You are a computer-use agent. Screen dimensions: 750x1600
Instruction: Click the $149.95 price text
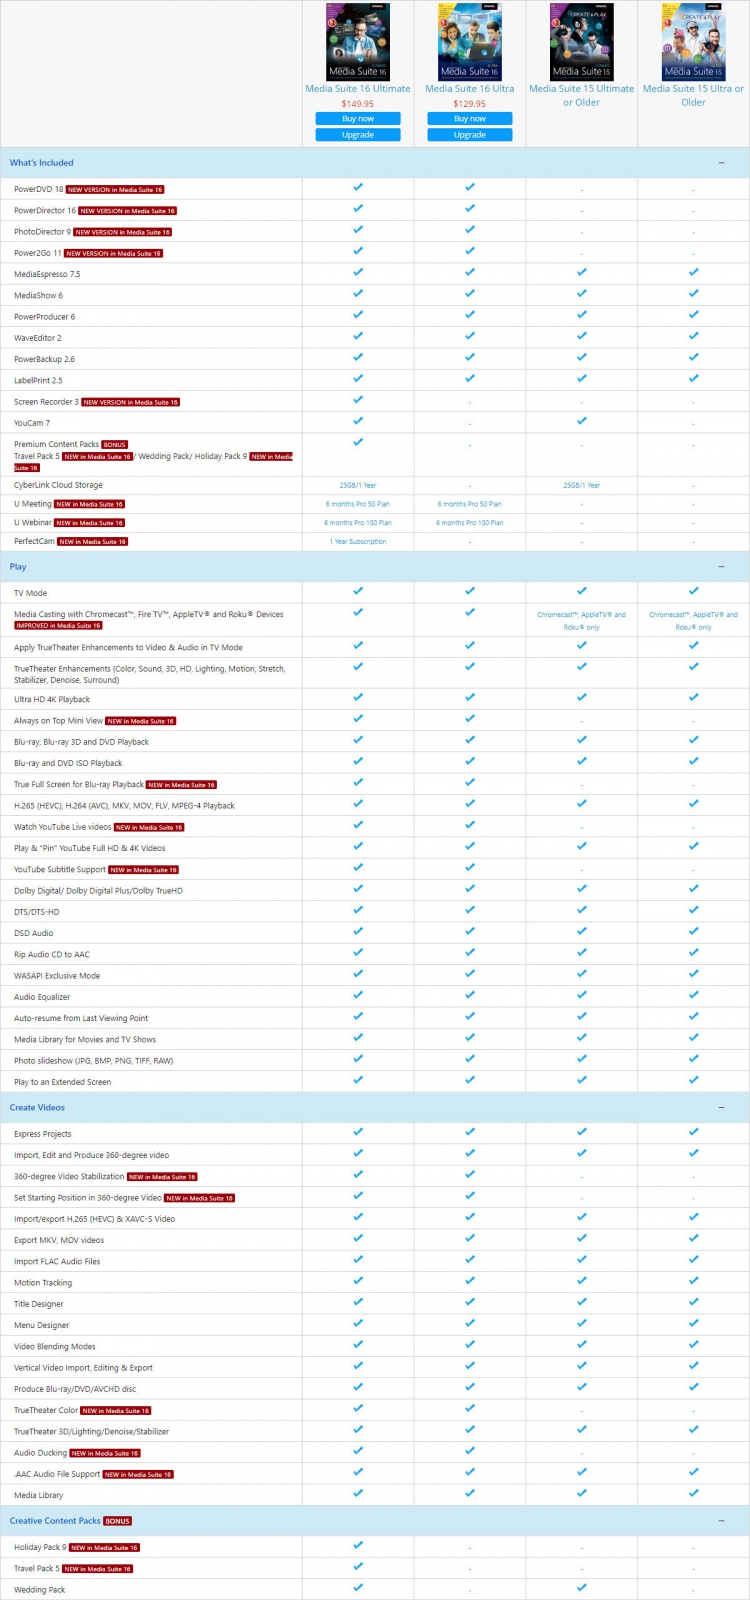click(358, 104)
